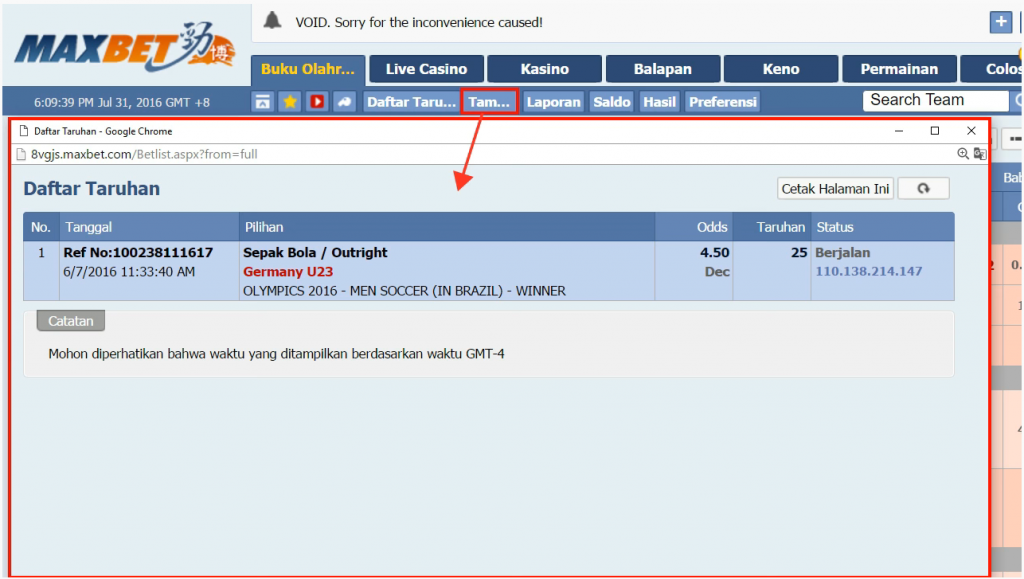Open the Laporan menu item

553,102
